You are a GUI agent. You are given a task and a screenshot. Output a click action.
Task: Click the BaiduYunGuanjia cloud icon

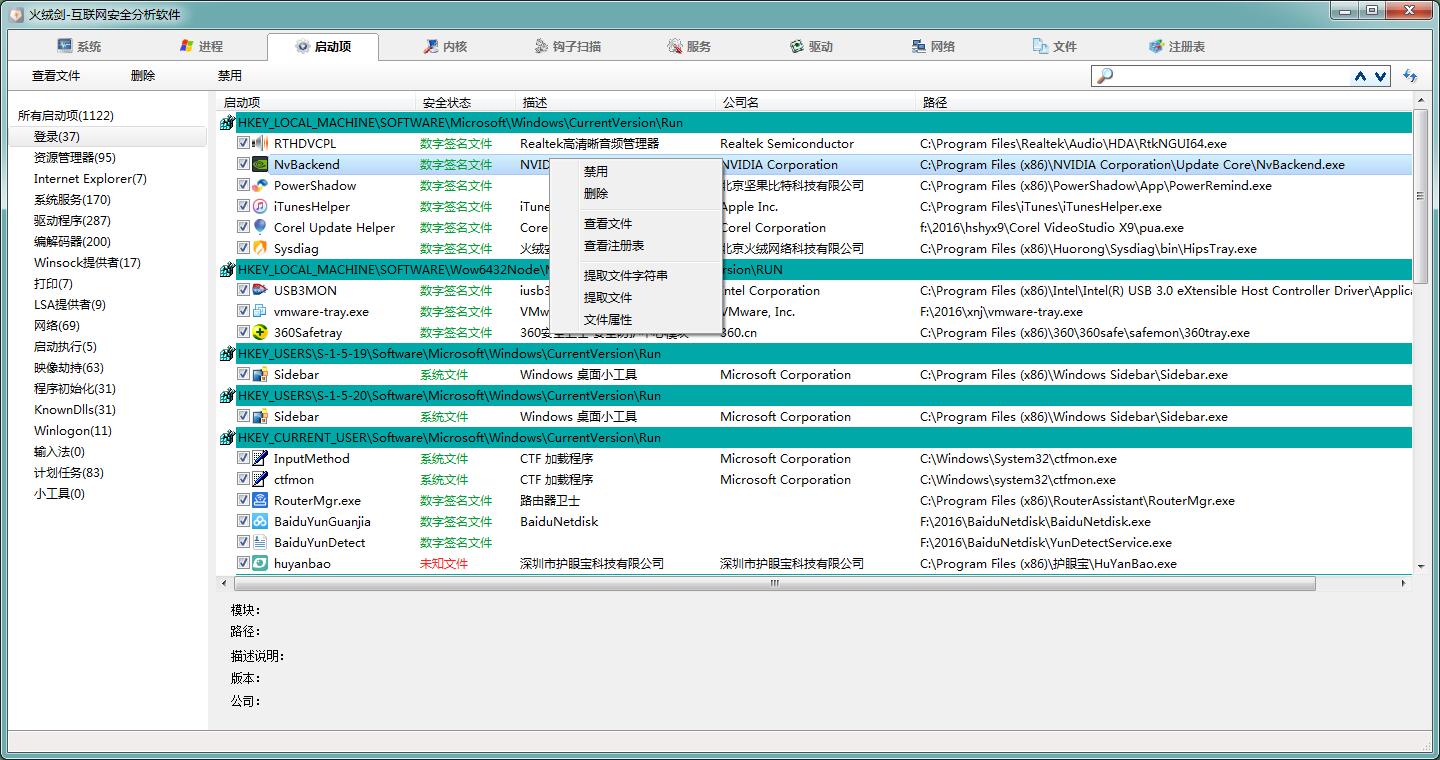pyautogui.click(x=260, y=522)
